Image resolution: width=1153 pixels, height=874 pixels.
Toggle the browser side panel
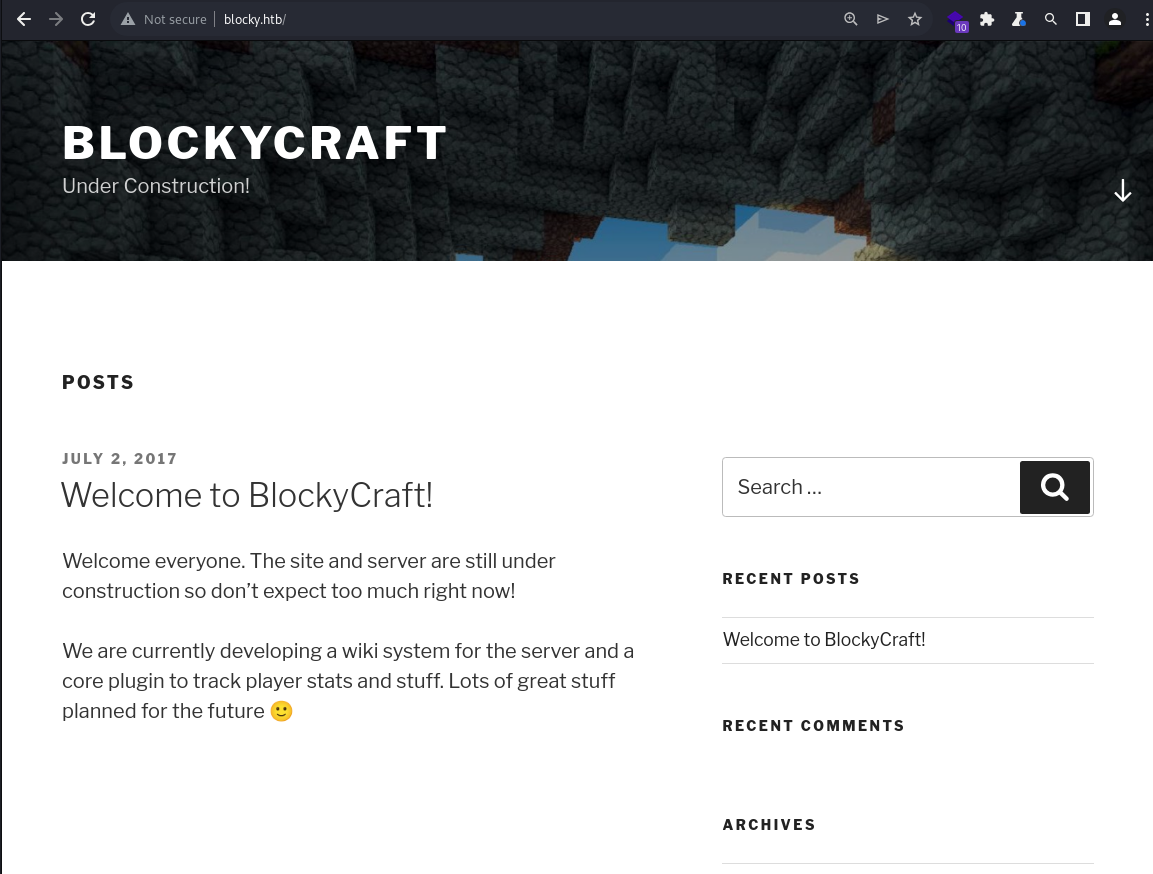[x=1082, y=19]
